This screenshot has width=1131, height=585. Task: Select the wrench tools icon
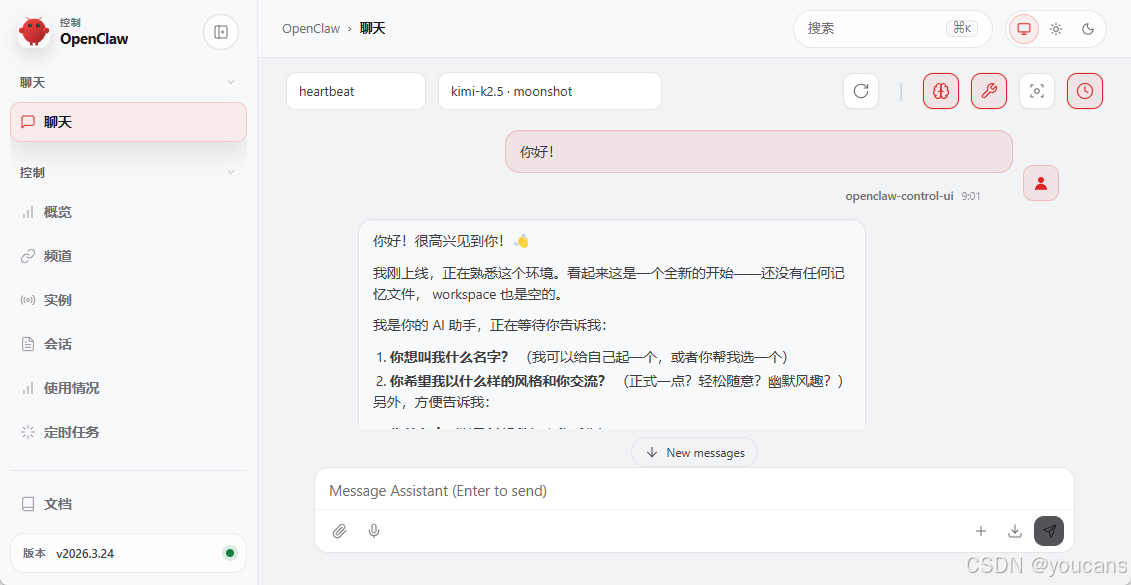[x=989, y=91]
